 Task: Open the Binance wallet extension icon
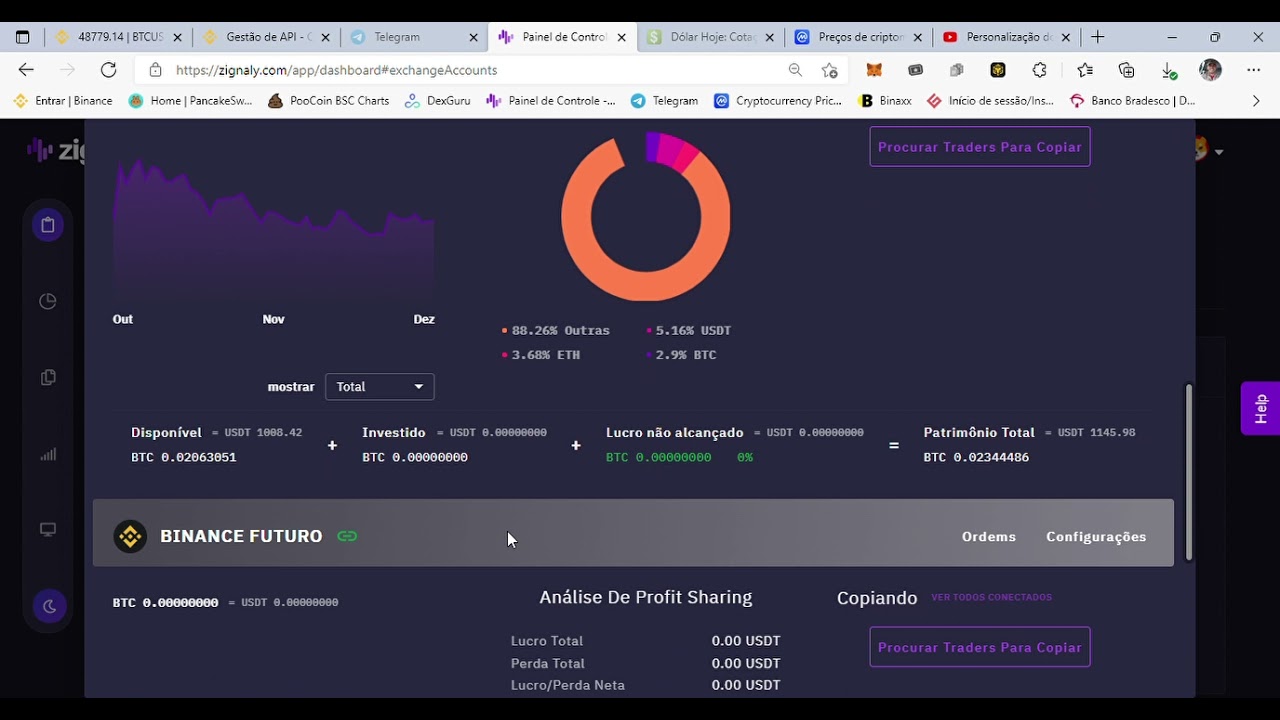[997, 70]
